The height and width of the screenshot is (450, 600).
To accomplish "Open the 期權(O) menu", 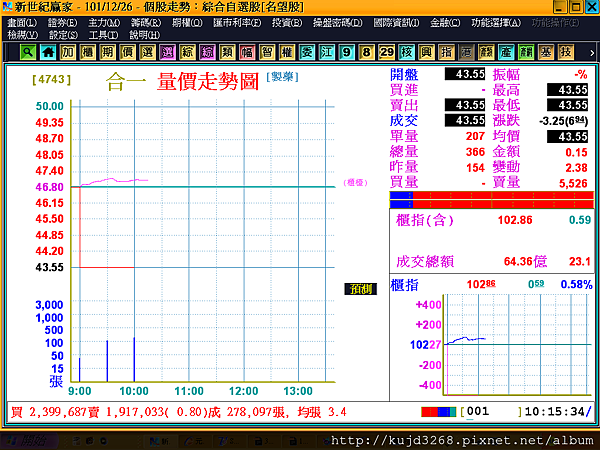I will (x=187, y=23).
